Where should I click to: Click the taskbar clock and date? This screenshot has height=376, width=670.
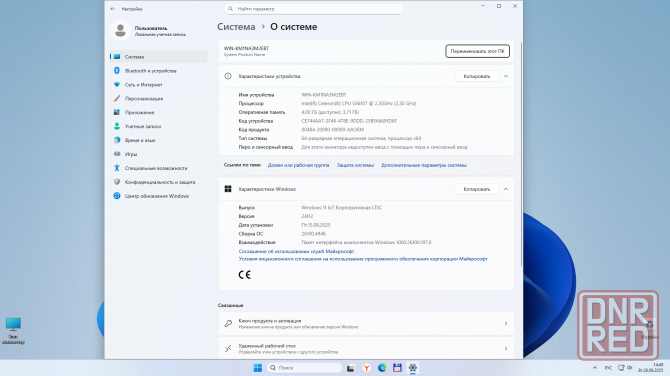pos(650,367)
